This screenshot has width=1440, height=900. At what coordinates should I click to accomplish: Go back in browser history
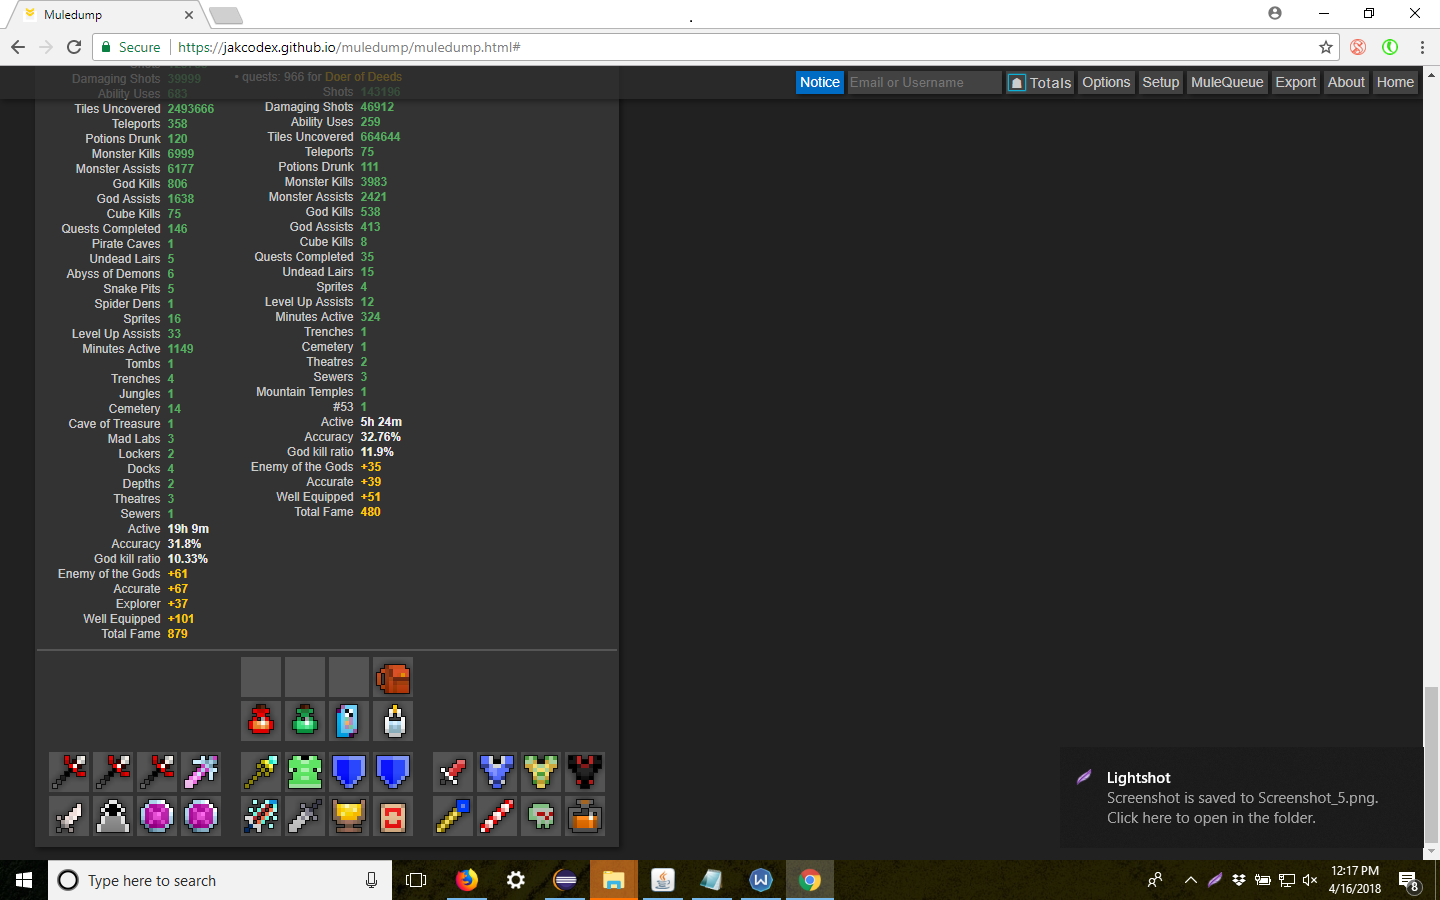click(x=18, y=47)
